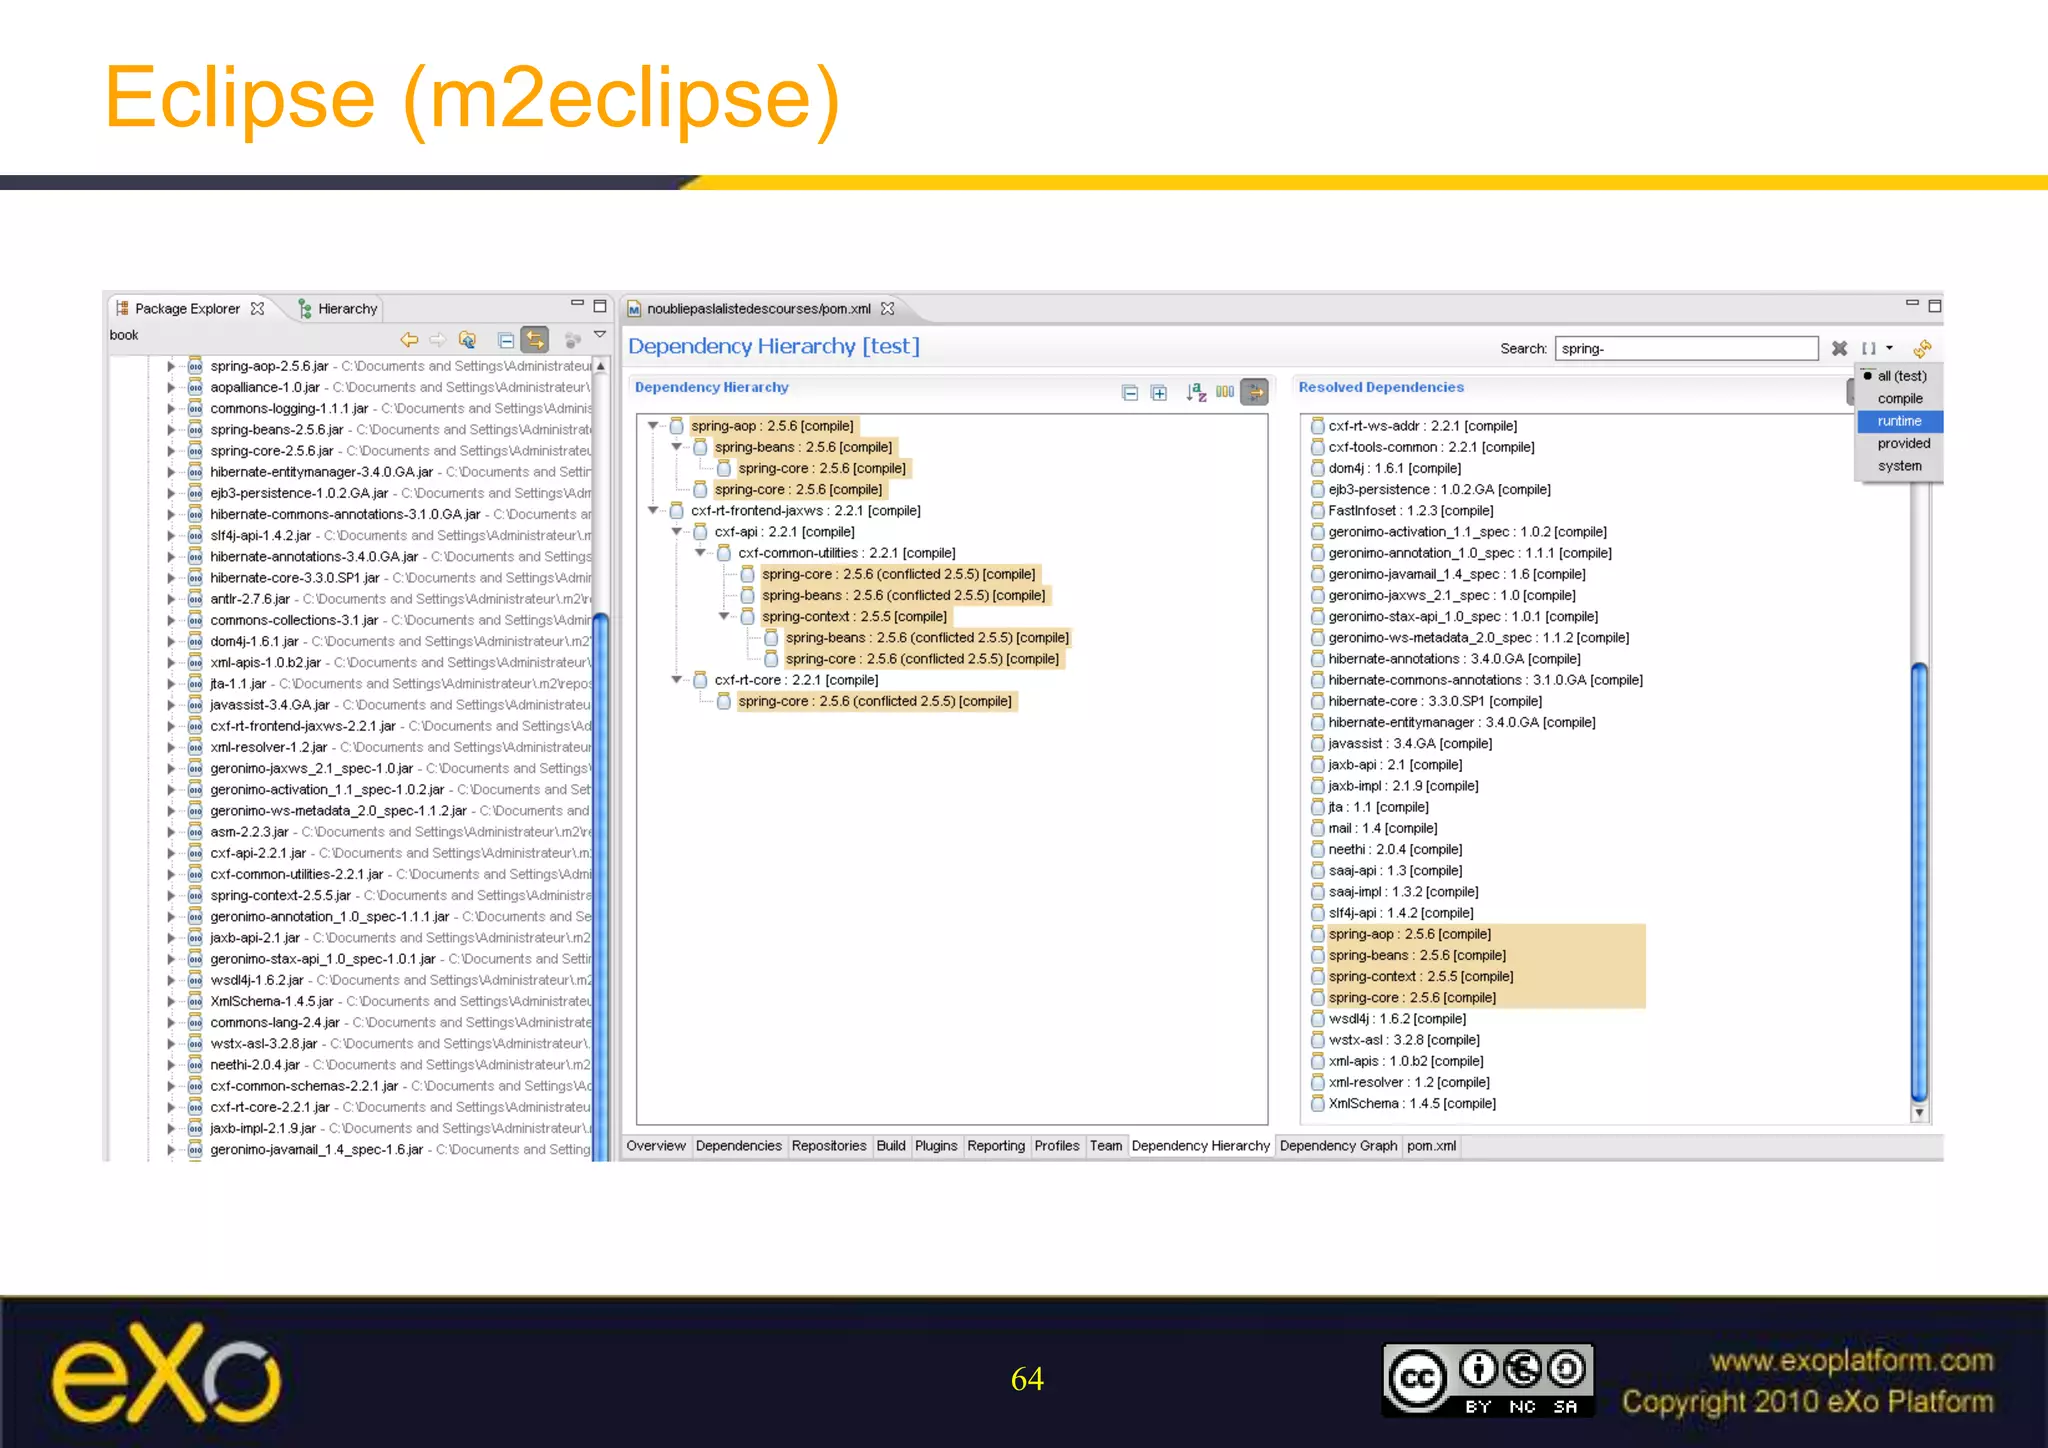Image resolution: width=2048 pixels, height=1448 pixels.
Task: Open the pom.xml source tab at the bottom
Action: (x=1431, y=1146)
